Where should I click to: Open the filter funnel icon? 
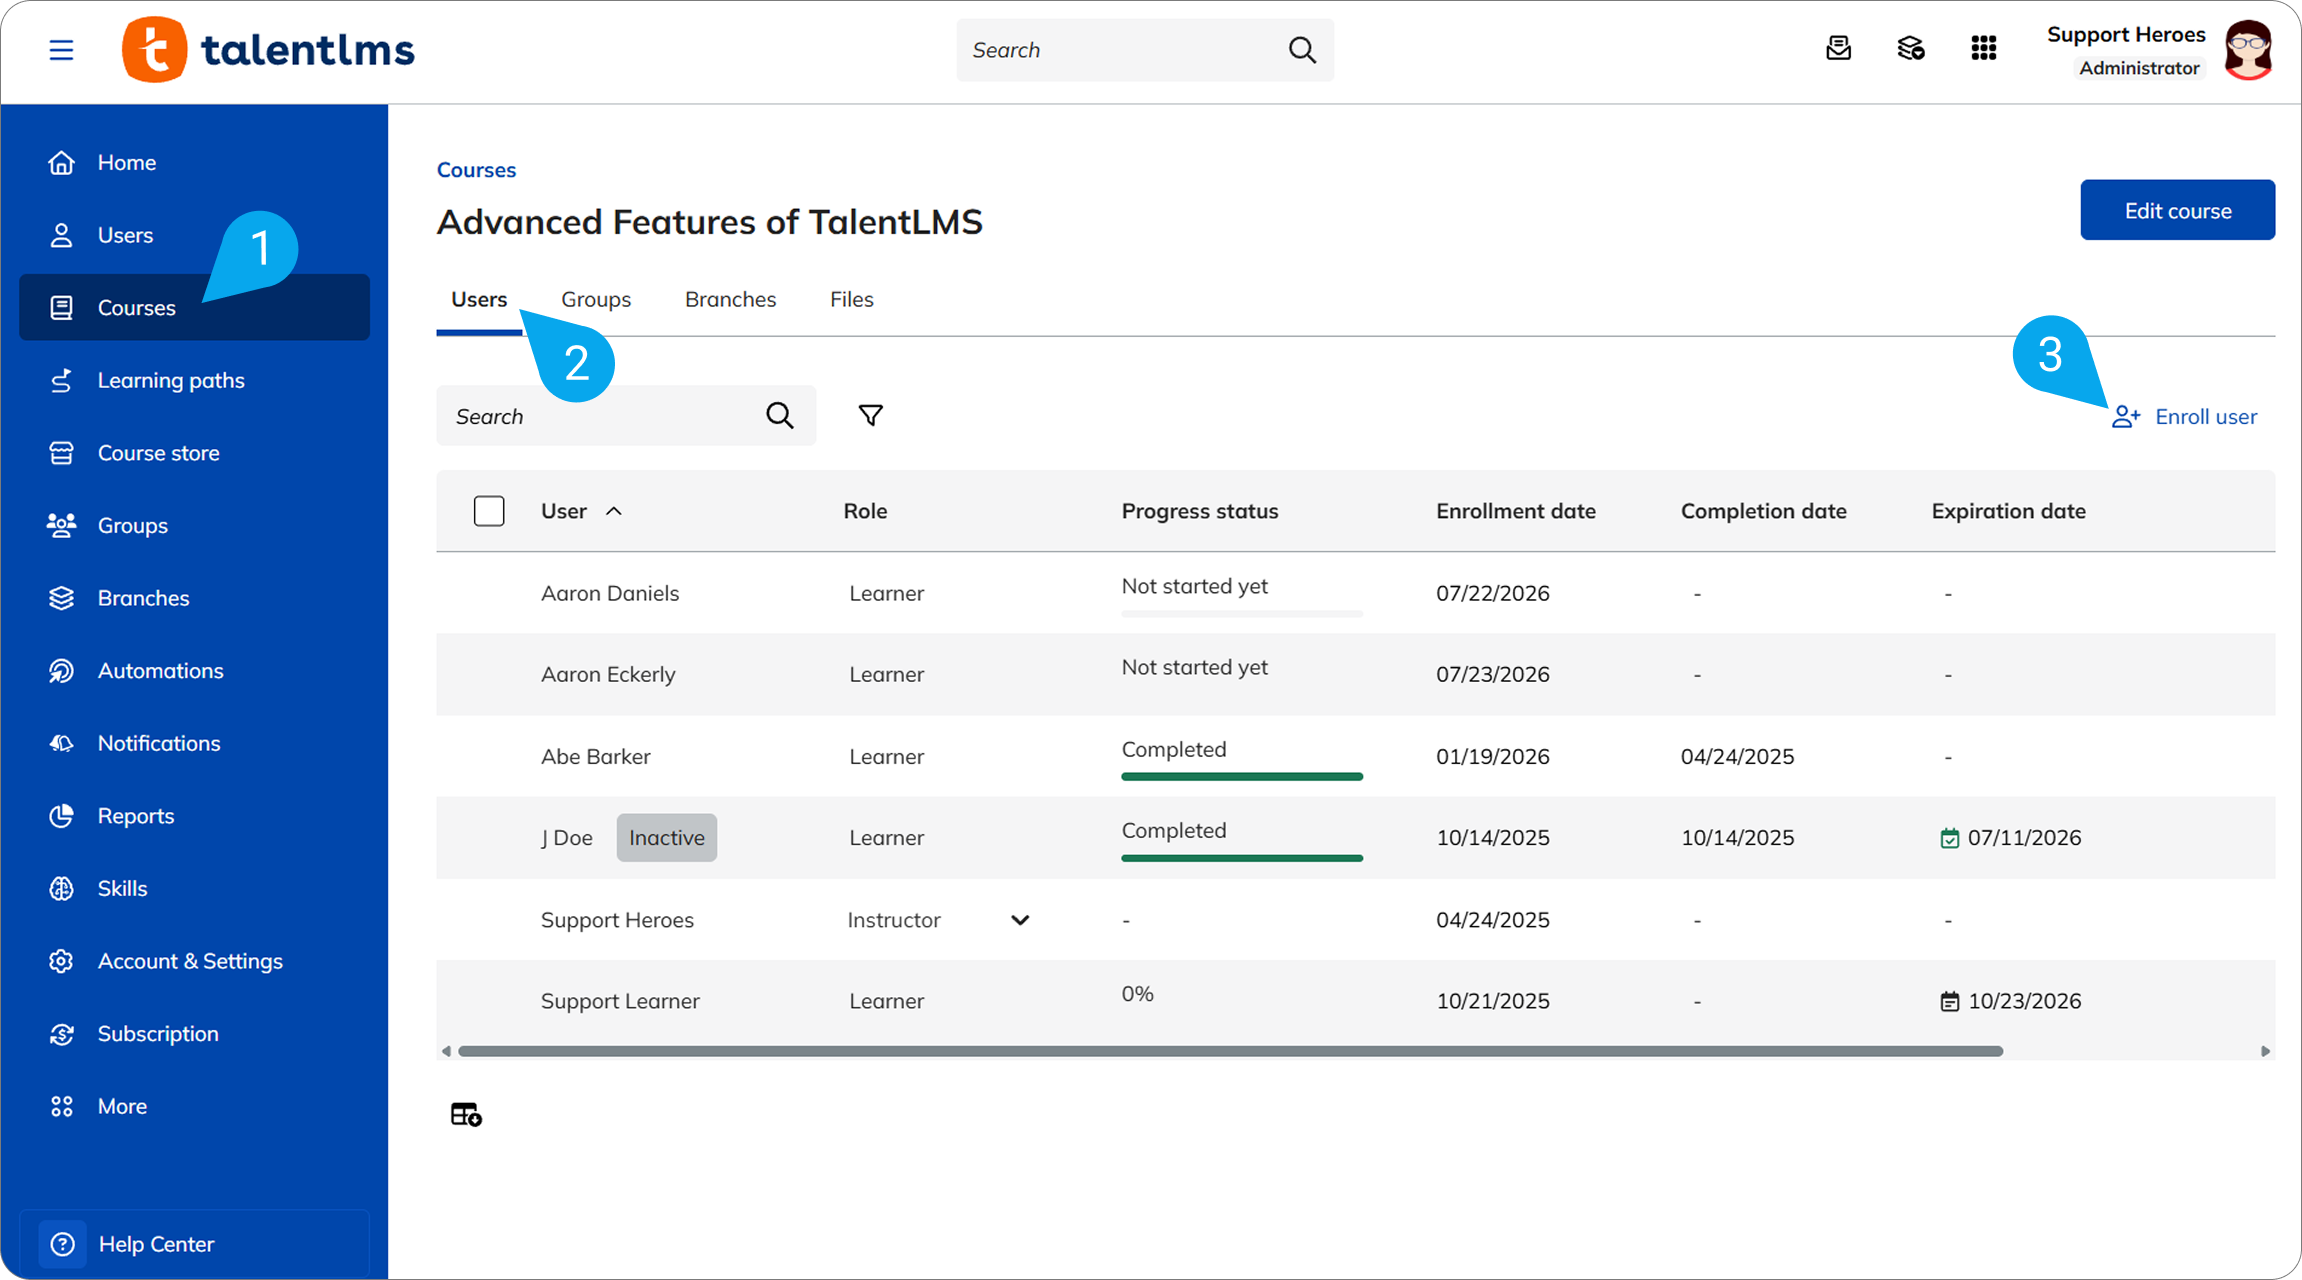coord(871,415)
